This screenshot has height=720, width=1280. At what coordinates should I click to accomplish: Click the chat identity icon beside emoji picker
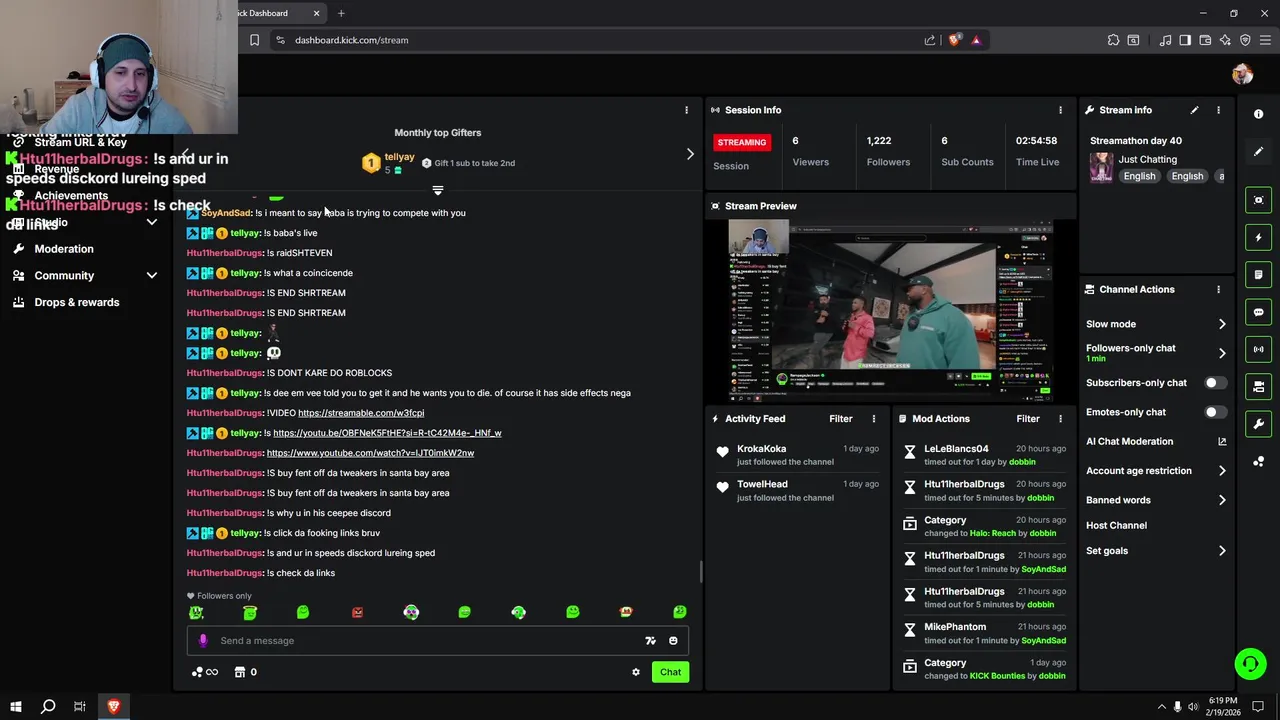tap(650, 641)
